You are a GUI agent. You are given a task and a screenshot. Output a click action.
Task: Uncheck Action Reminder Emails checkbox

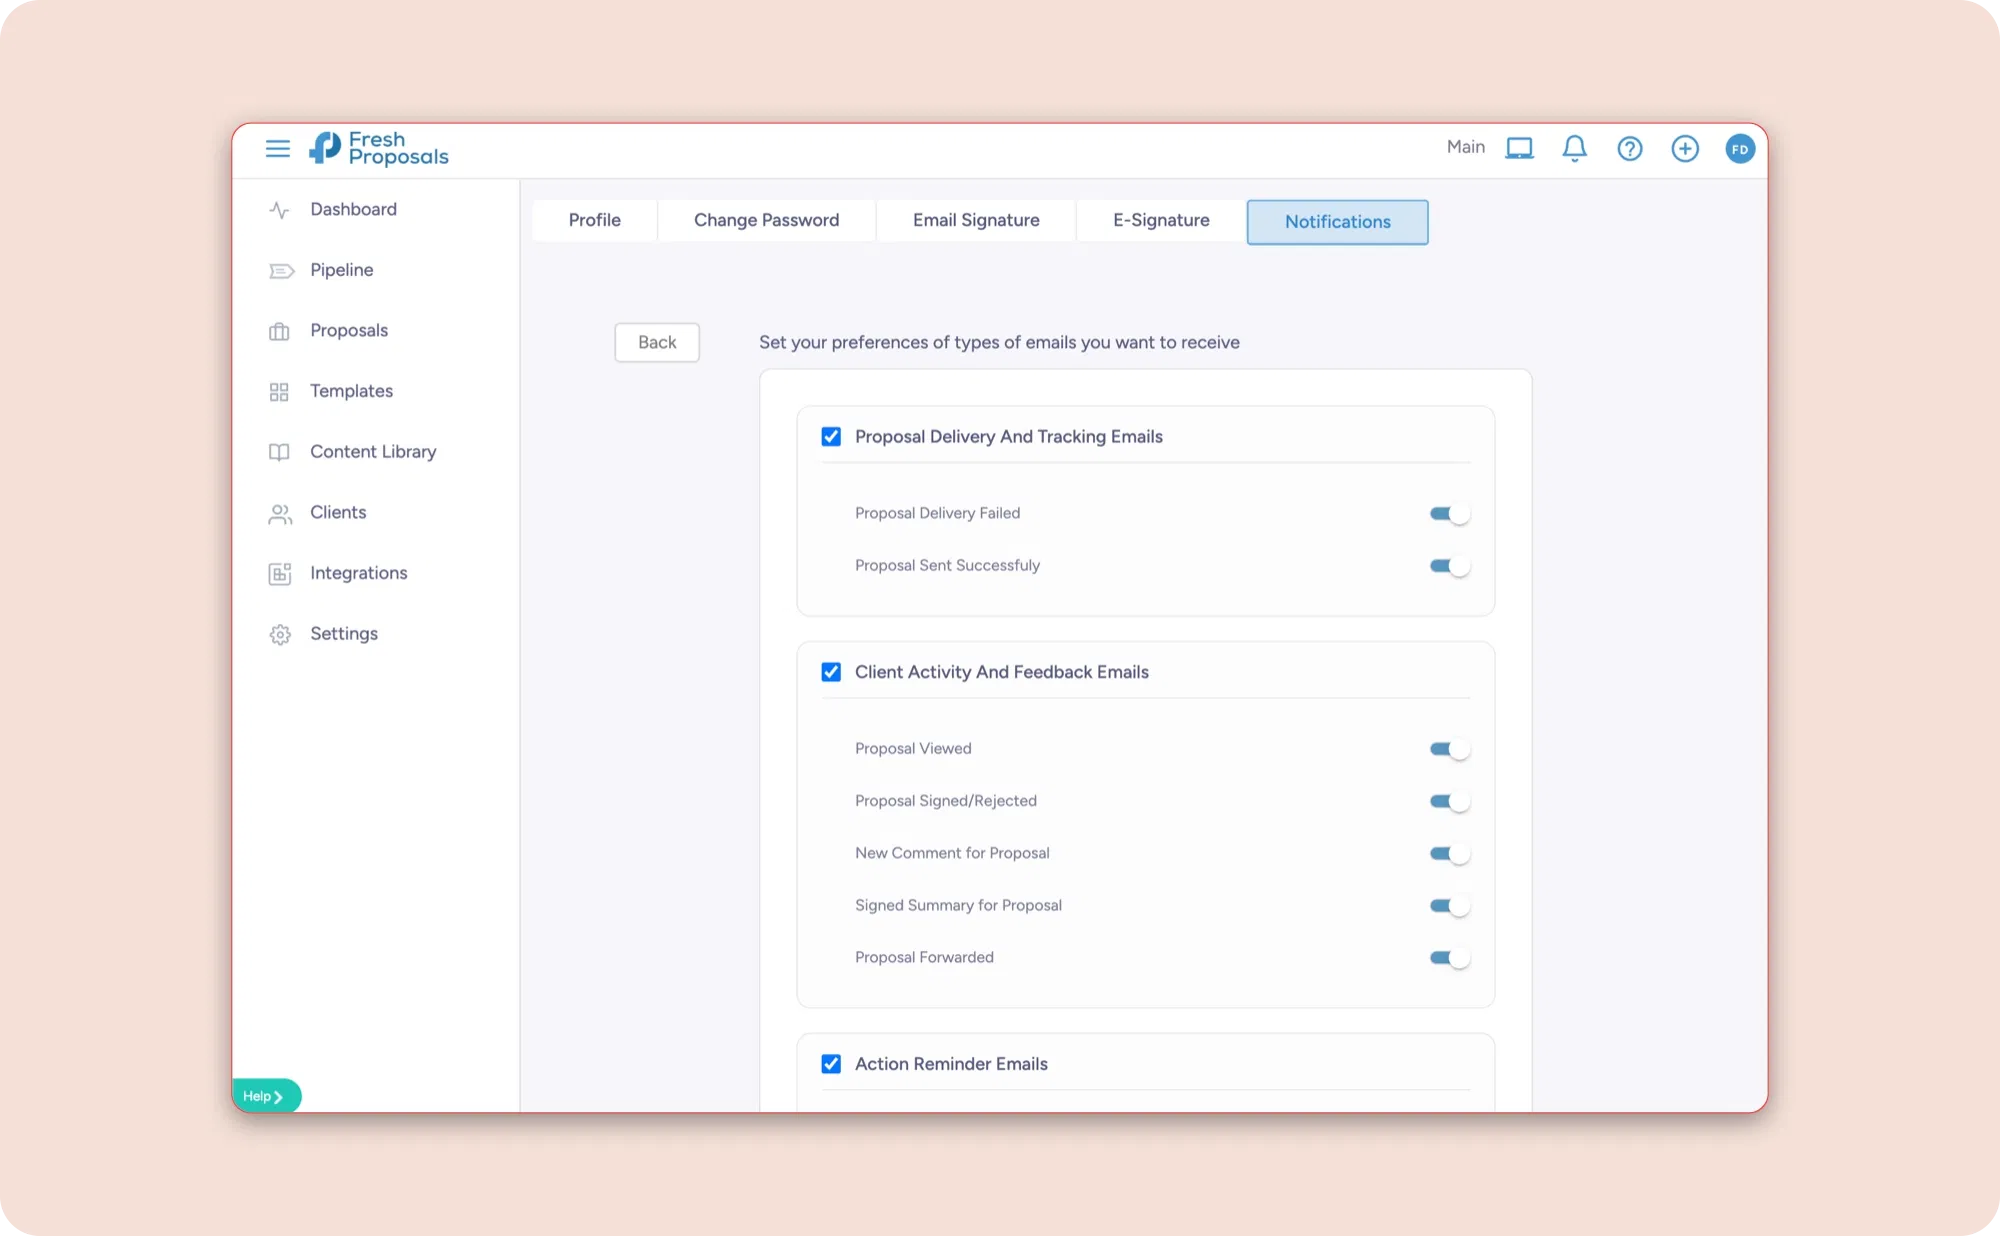pos(831,1064)
